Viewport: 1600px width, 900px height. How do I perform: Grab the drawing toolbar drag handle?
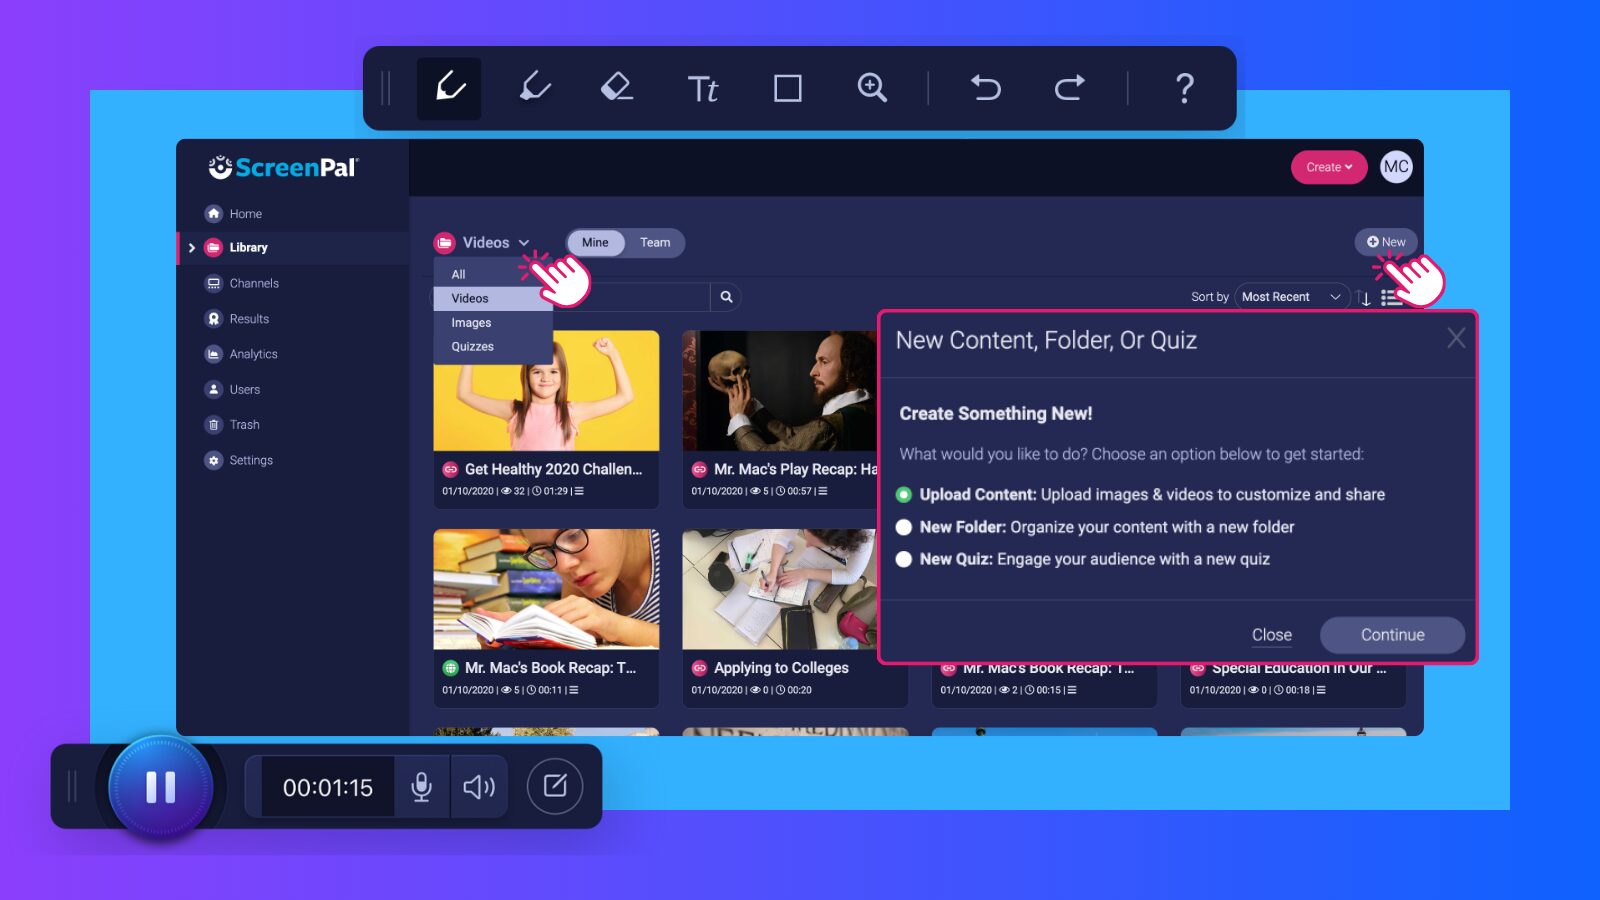385,88
